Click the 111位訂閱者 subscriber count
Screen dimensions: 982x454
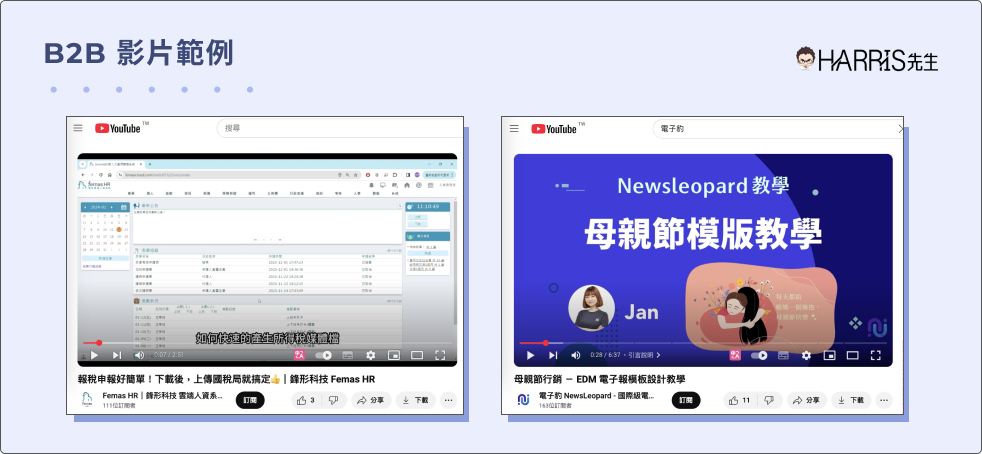tap(119, 406)
